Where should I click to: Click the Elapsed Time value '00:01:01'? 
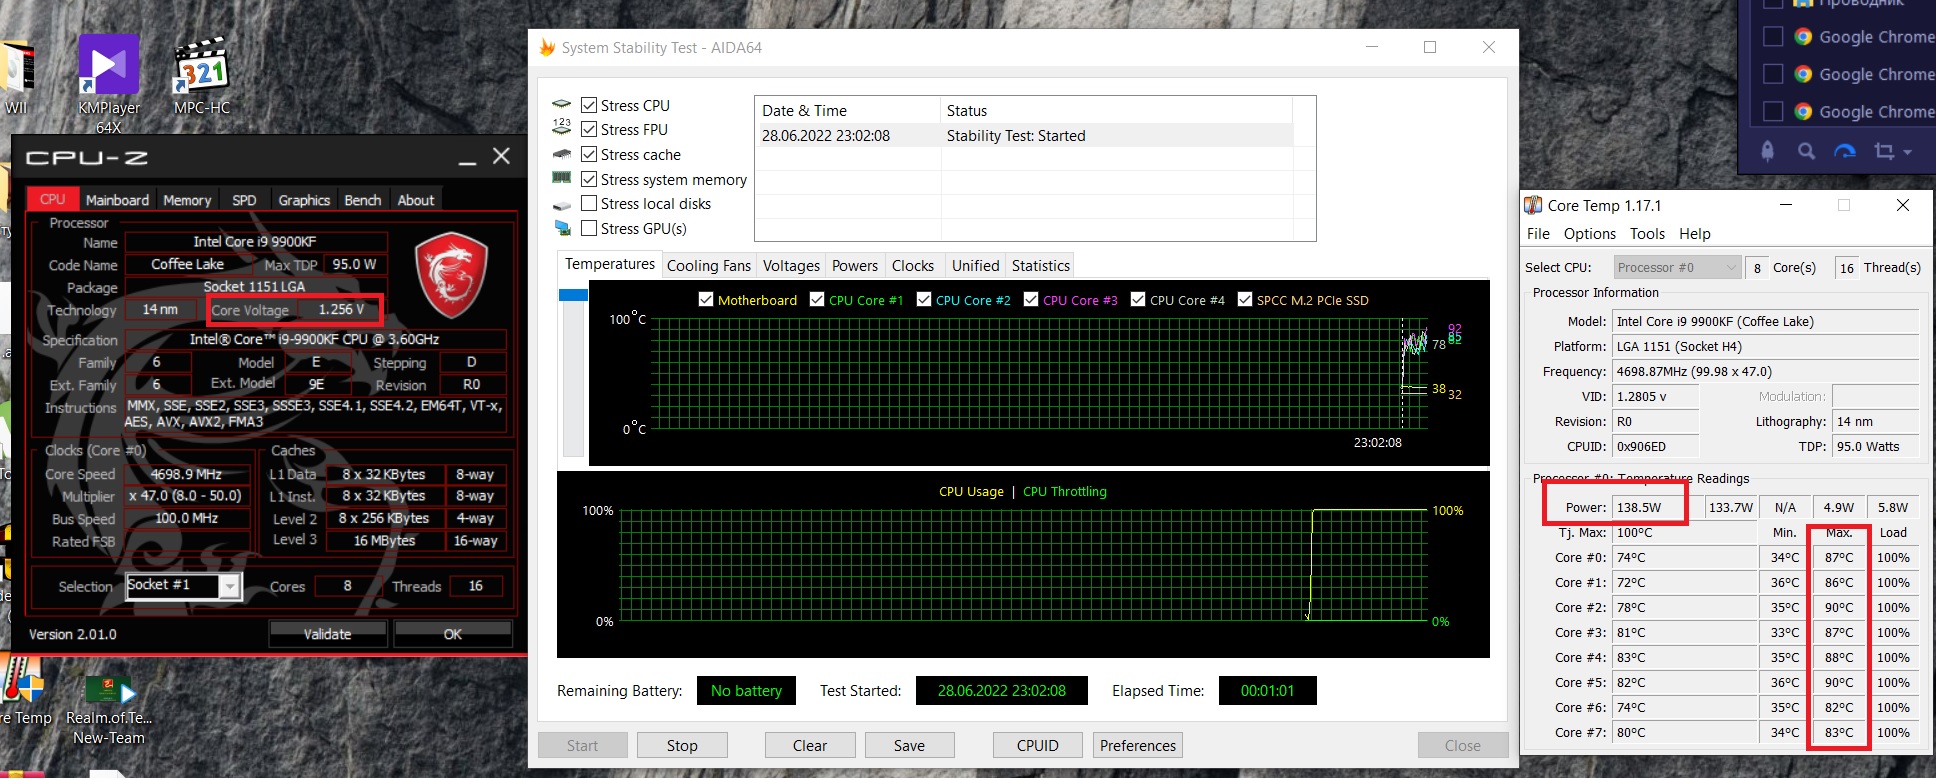click(x=1267, y=691)
